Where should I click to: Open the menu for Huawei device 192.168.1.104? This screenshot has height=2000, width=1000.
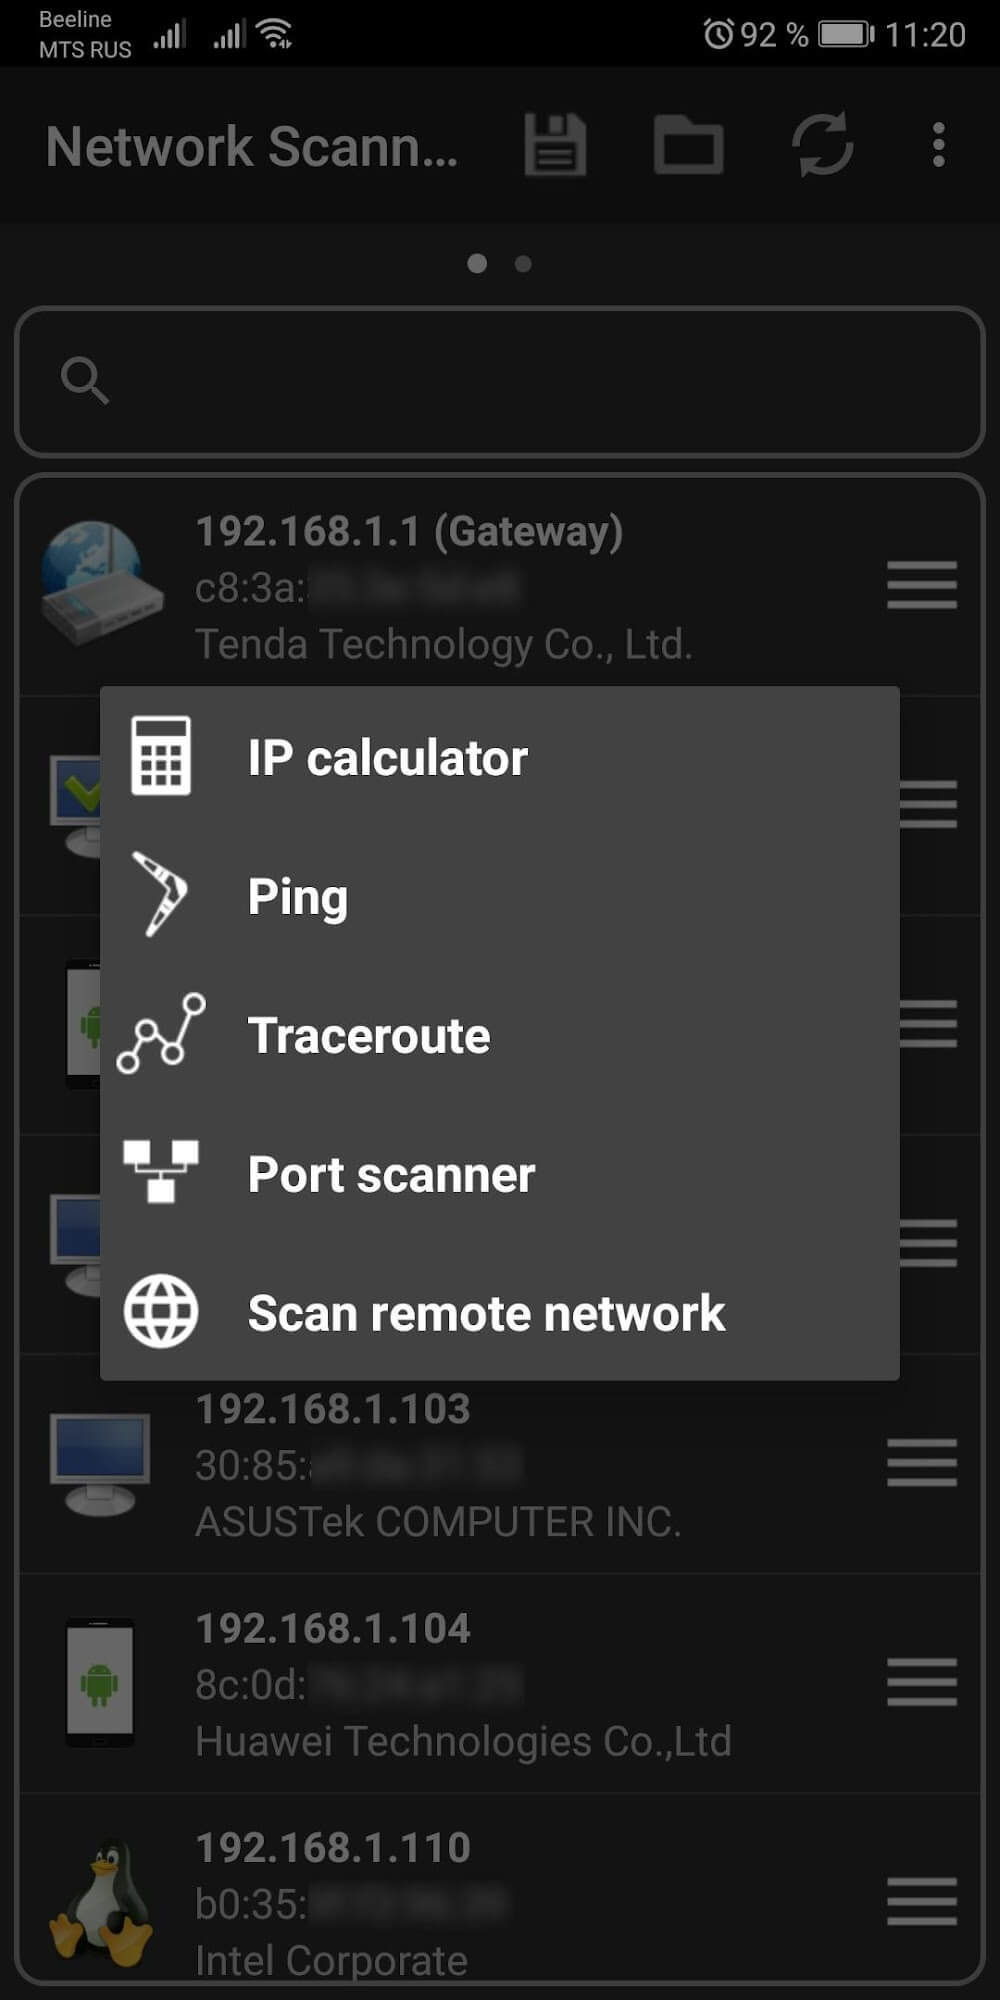(x=921, y=1682)
